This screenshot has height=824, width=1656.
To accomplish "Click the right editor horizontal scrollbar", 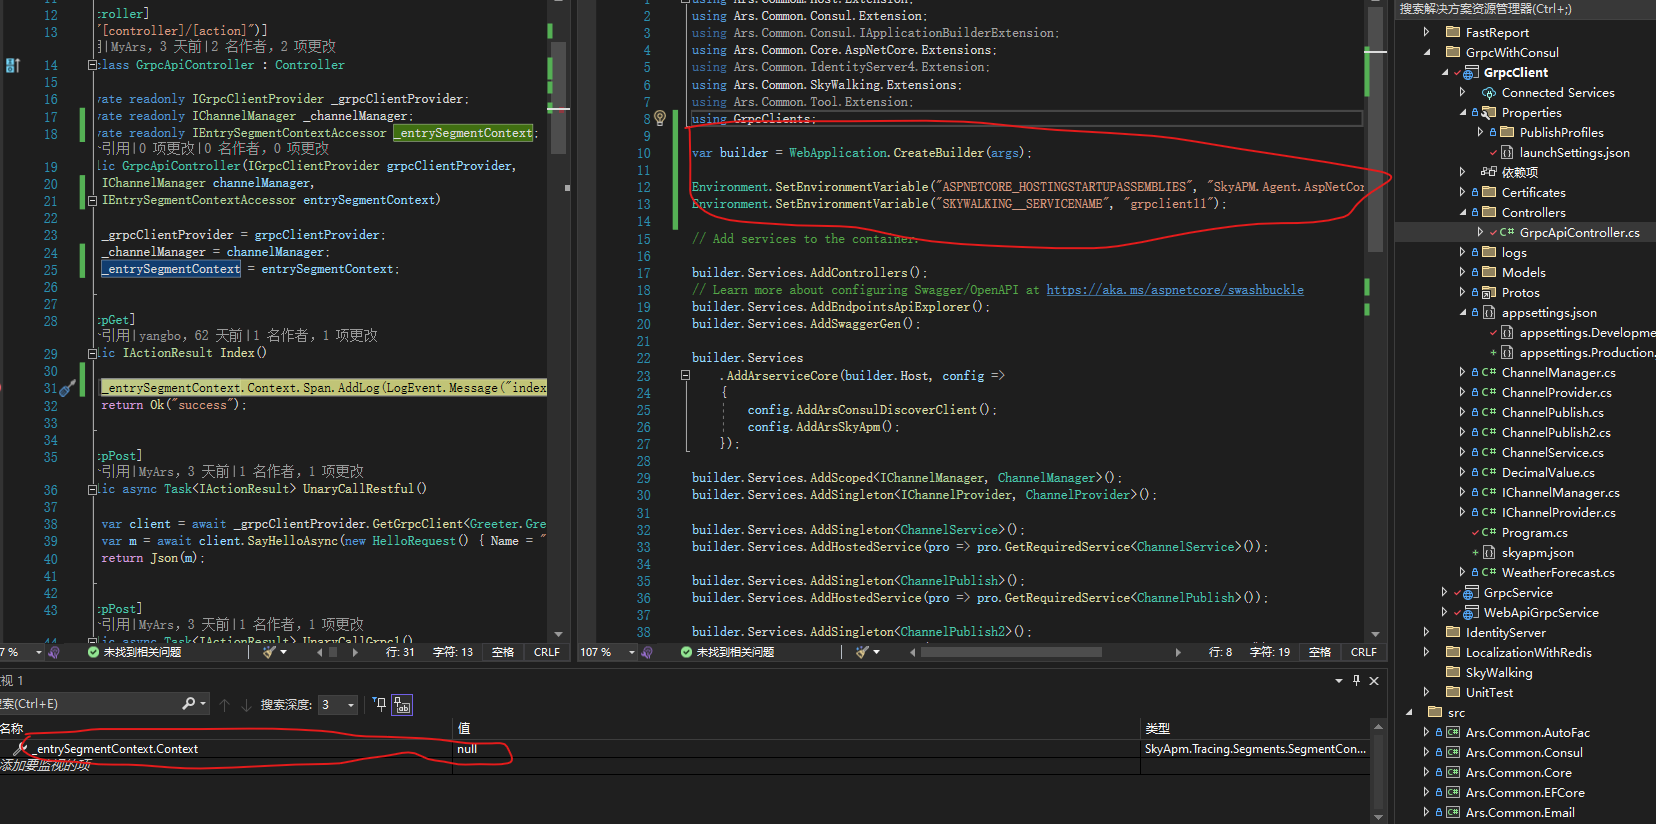I will (x=1012, y=652).
